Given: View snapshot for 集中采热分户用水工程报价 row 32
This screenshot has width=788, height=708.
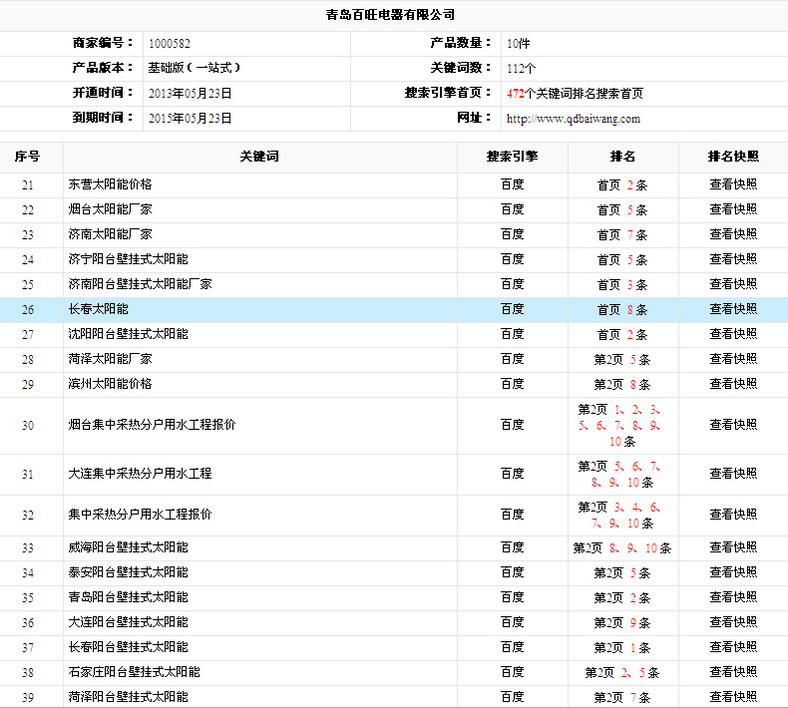Looking at the screenshot, I should pos(733,515).
